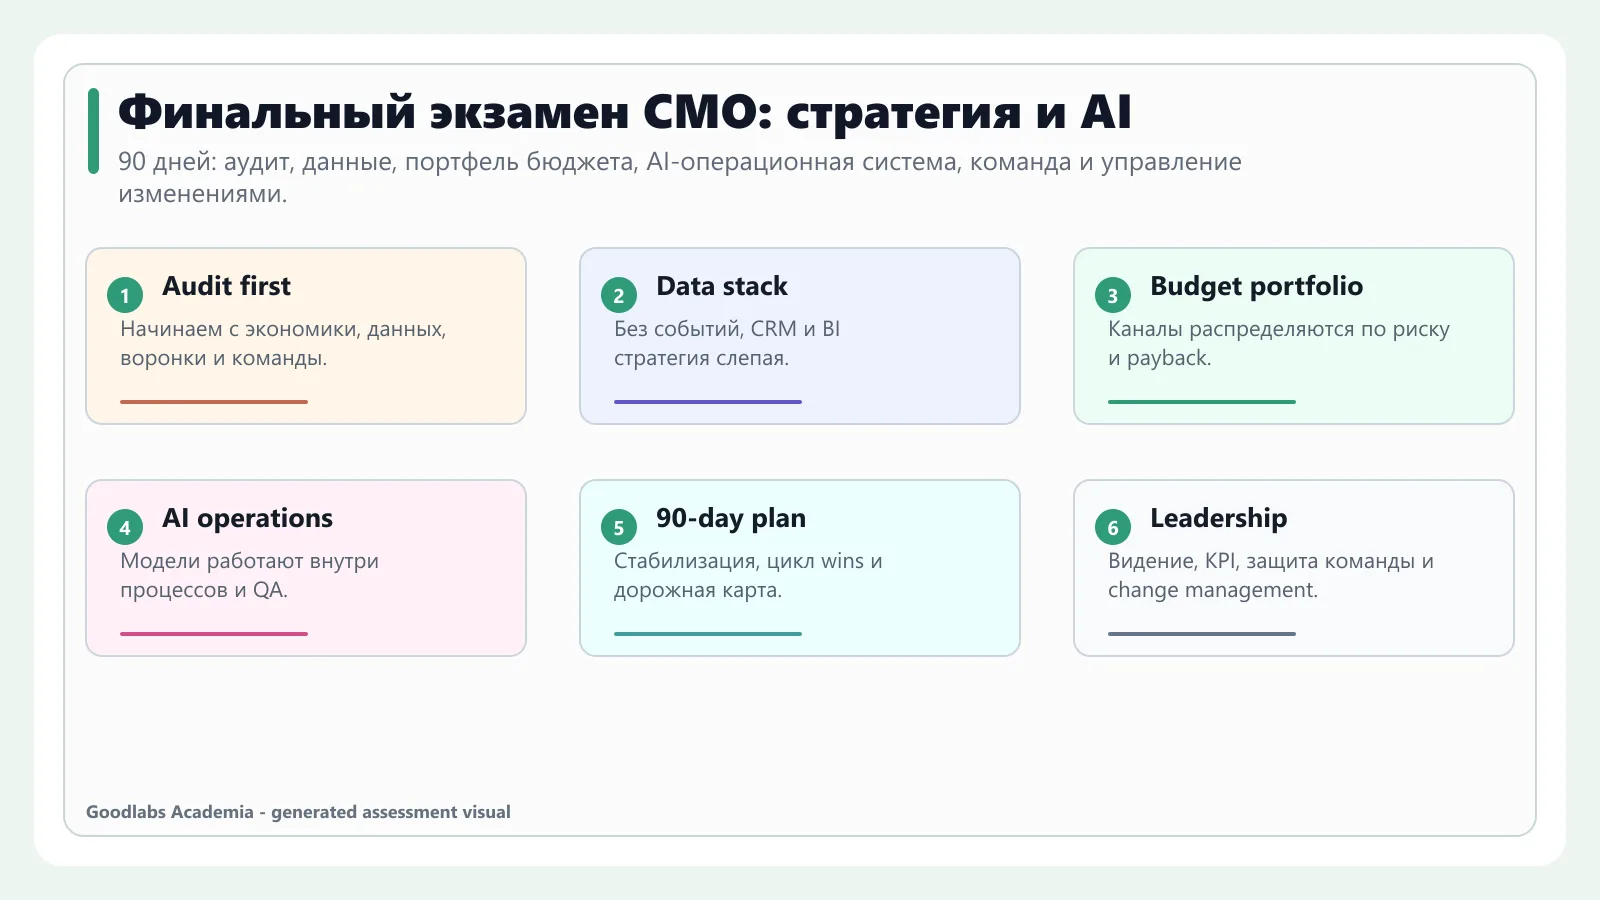Click the text "Начинаем с экономики, данных, воронки и команды."

click(x=283, y=343)
